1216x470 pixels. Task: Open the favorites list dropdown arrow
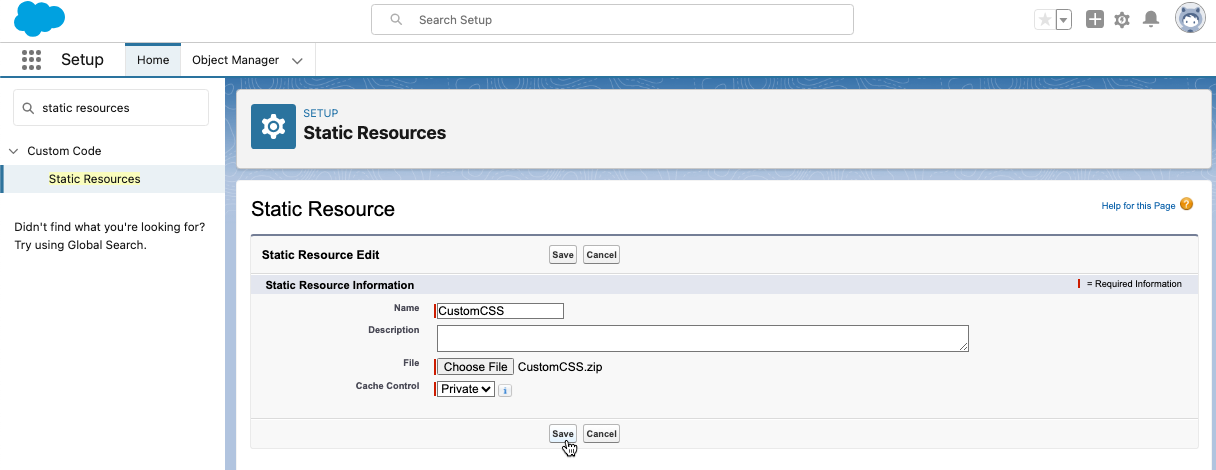tap(1063, 20)
